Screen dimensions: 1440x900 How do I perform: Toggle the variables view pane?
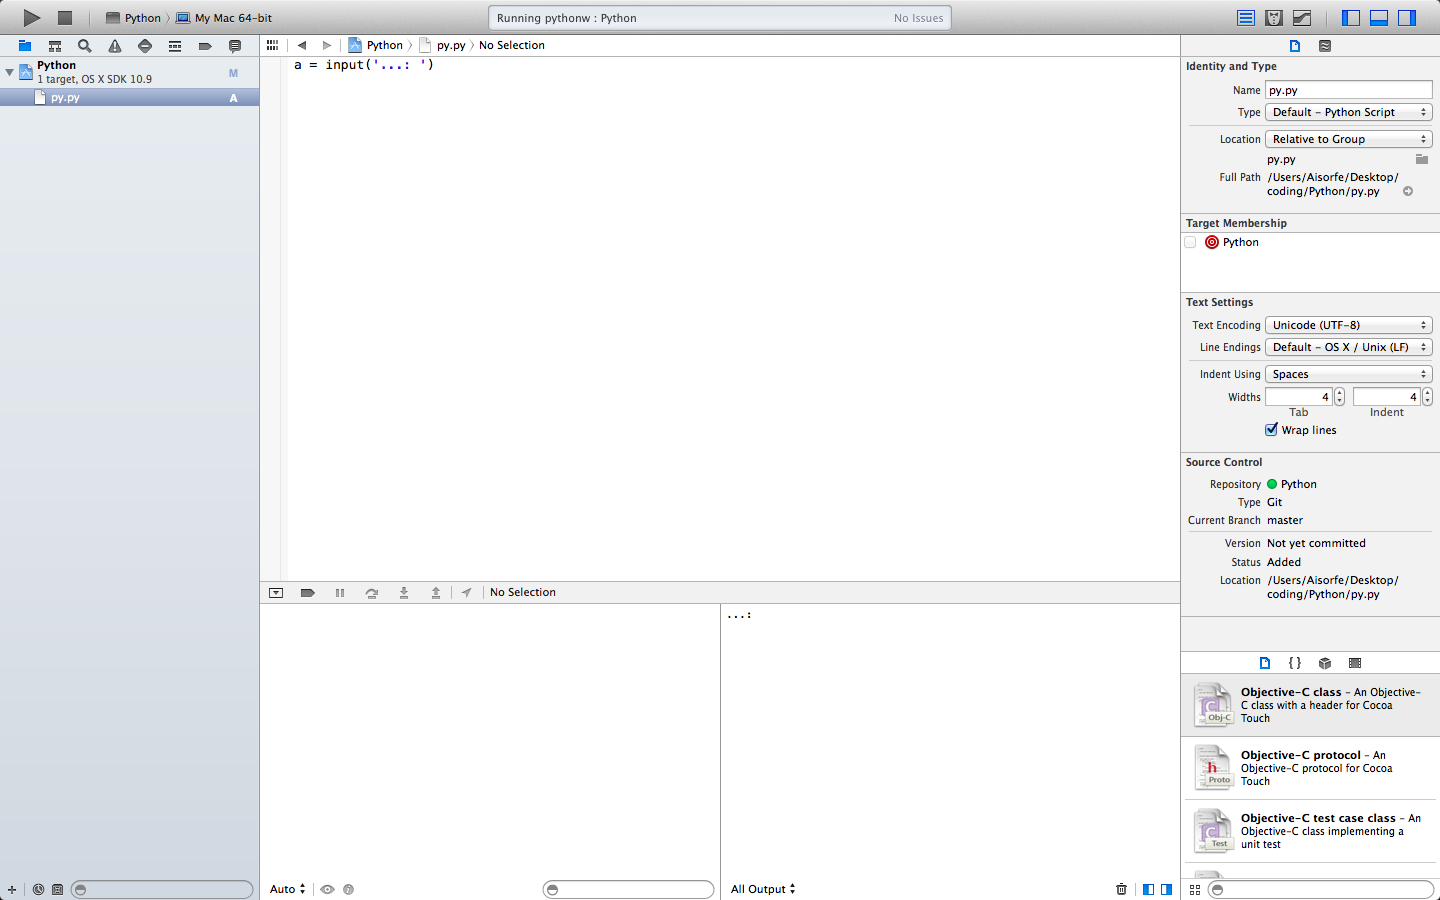click(x=1148, y=889)
